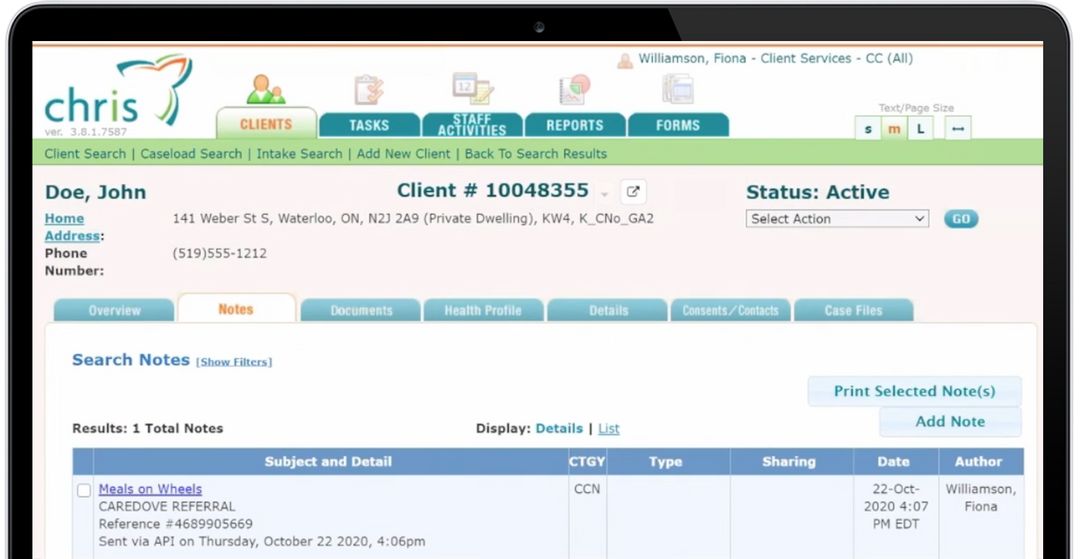Click Reference #4689905669 text

(176, 524)
